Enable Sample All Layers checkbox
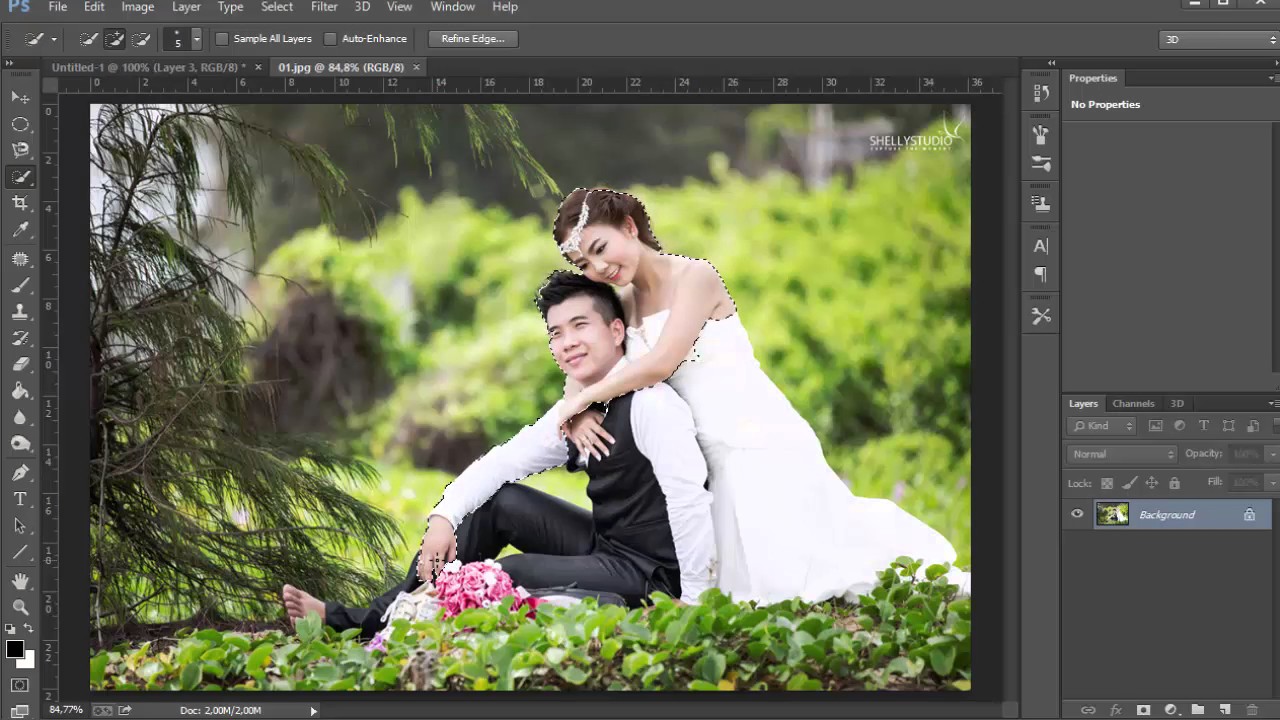This screenshot has width=1280, height=720. 223,39
